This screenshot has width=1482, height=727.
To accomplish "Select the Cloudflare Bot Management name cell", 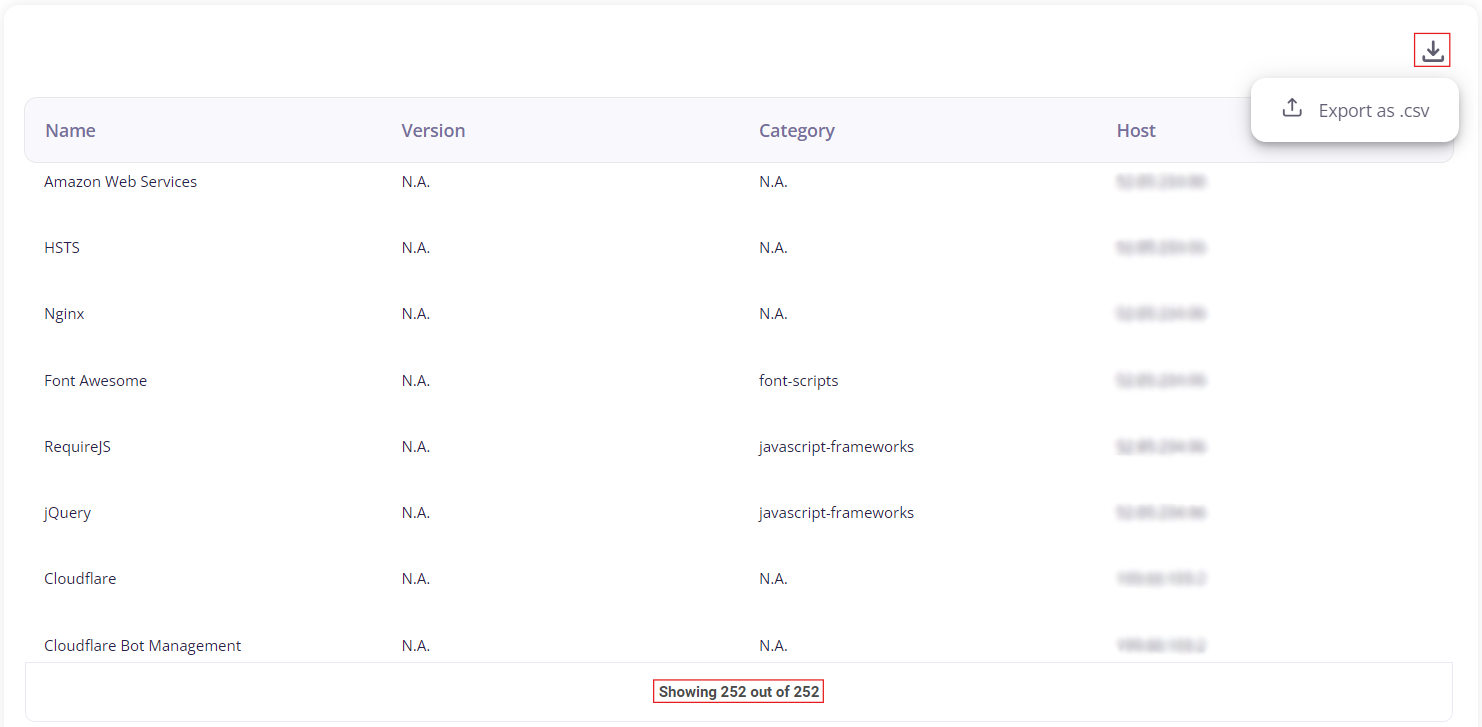I will [143, 646].
